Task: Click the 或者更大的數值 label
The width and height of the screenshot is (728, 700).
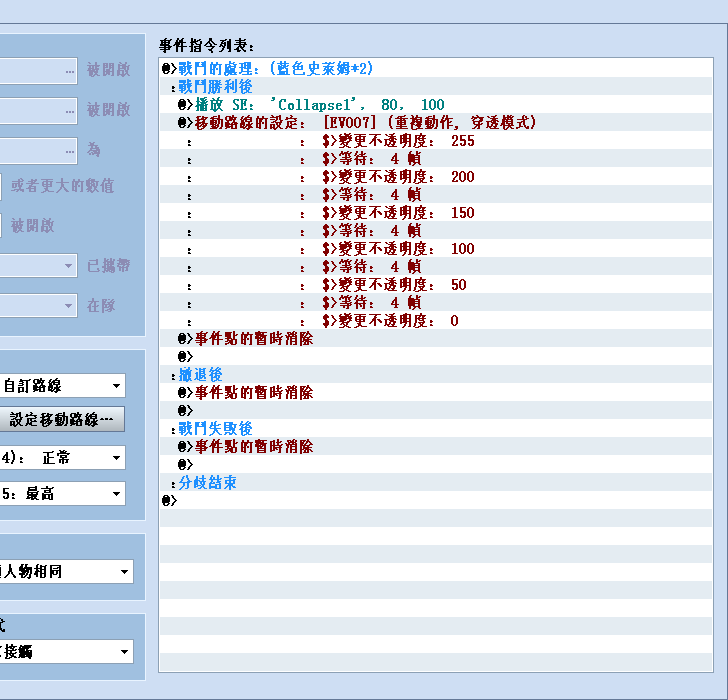Action: click(x=63, y=186)
